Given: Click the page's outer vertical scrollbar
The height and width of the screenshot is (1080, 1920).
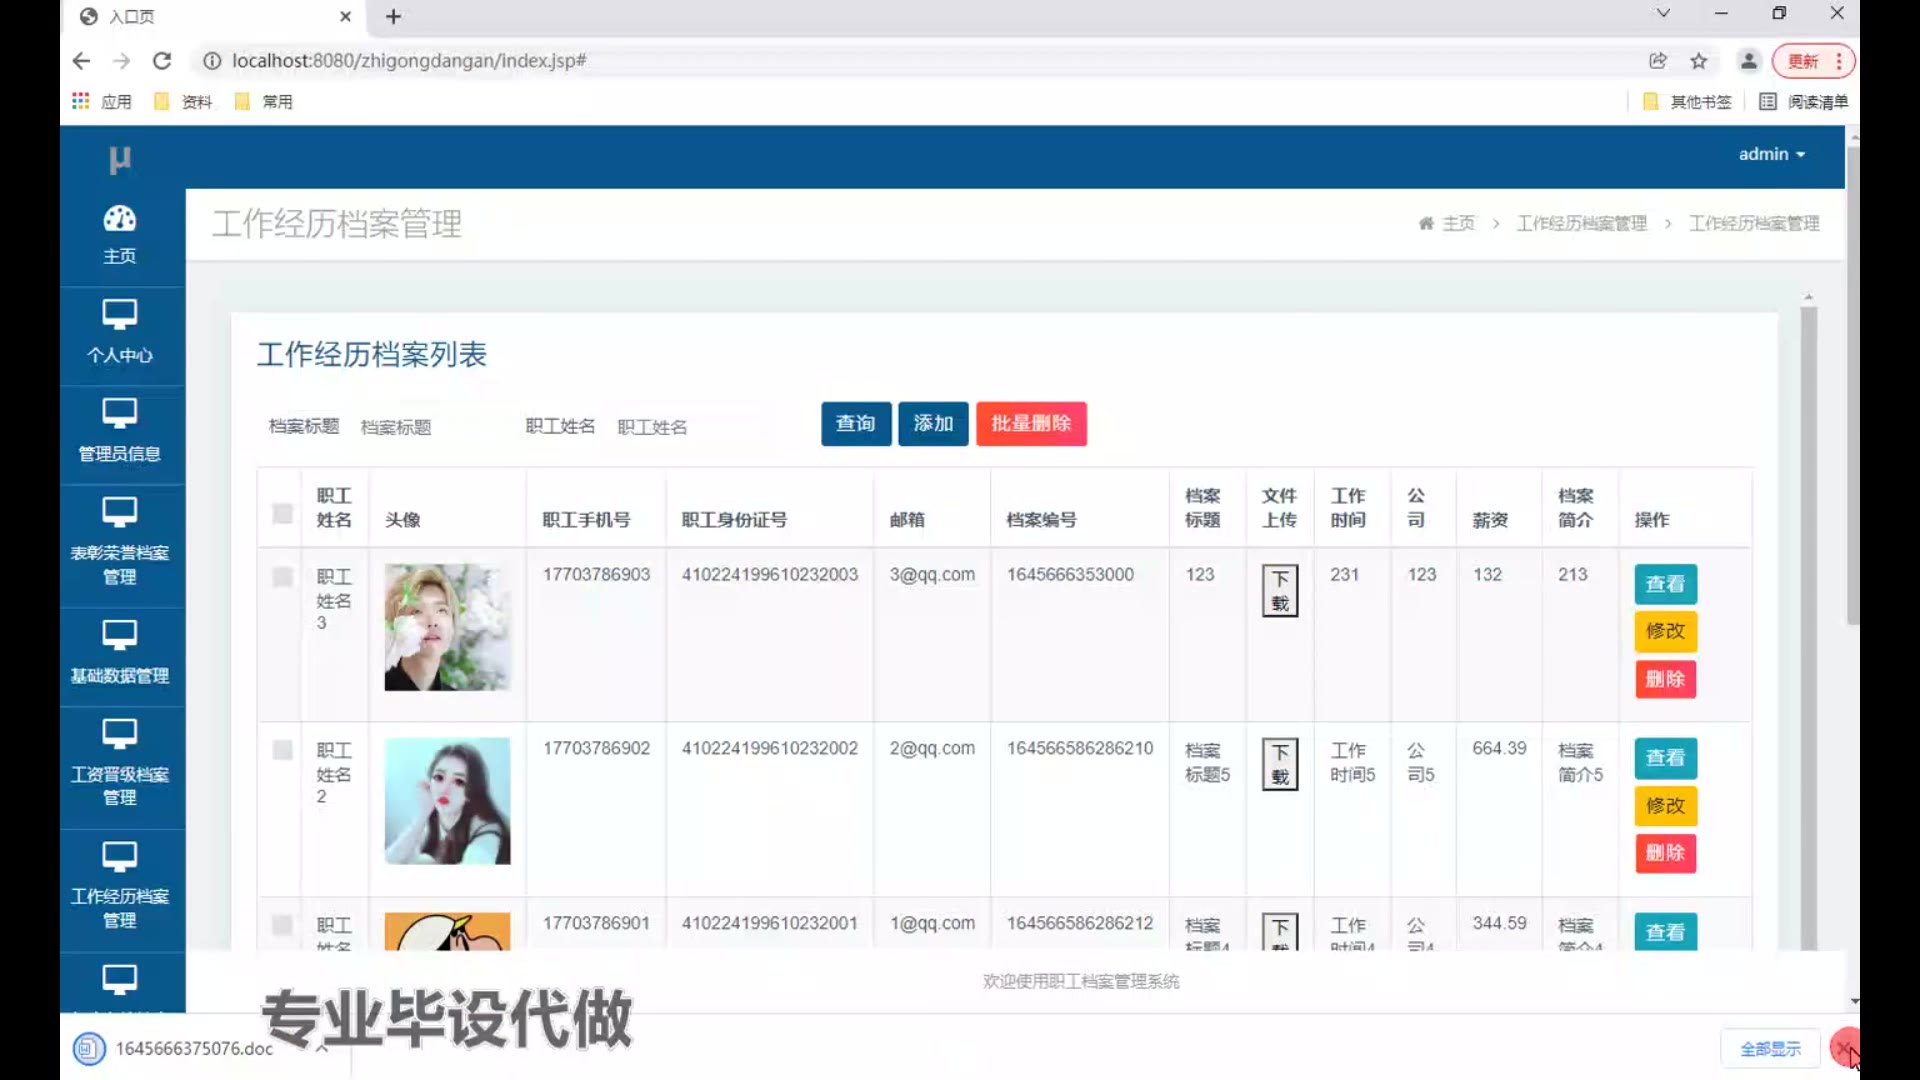Looking at the screenshot, I should click(x=1853, y=385).
